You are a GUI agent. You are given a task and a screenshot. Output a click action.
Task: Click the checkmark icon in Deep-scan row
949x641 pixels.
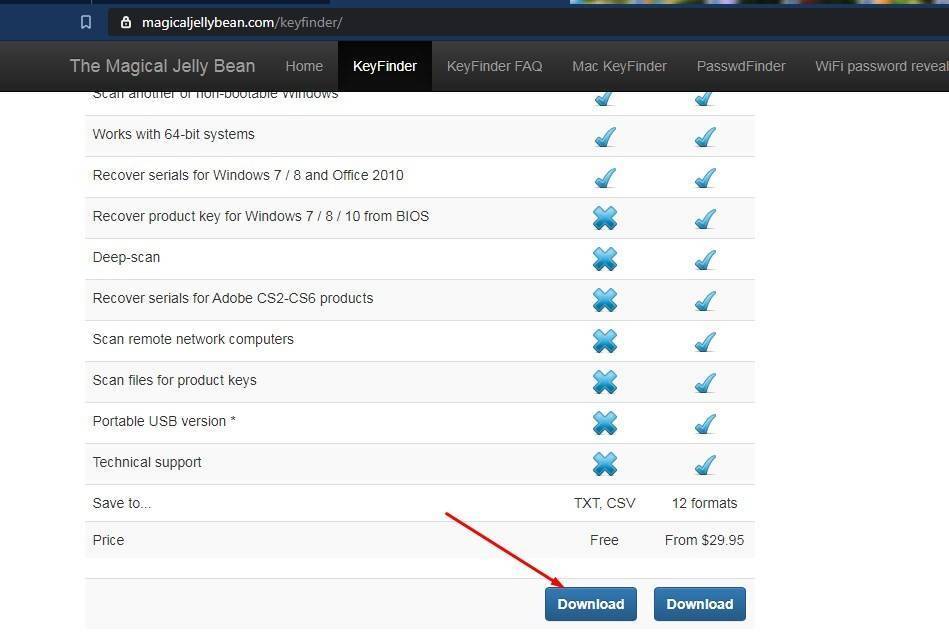(704, 259)
